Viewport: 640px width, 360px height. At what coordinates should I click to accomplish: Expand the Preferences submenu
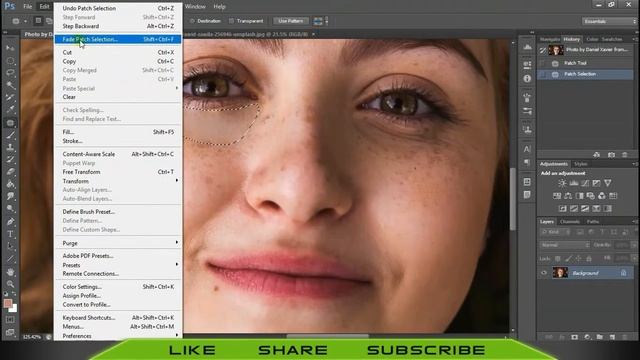(x=119, y=336)
